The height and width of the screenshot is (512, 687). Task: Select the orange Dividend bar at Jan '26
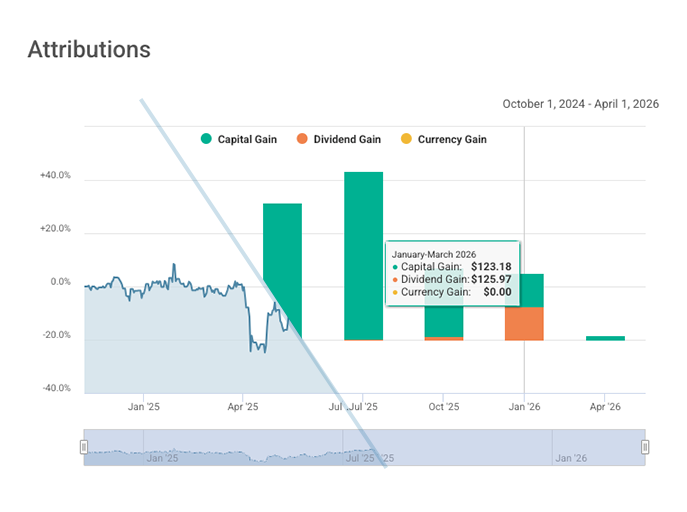524,324
